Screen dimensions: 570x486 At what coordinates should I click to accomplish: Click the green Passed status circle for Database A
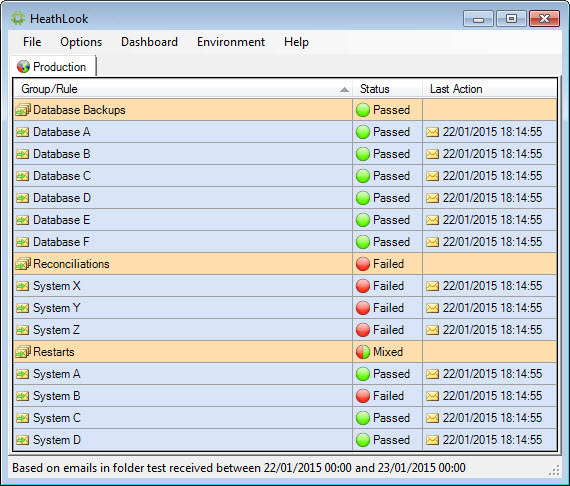tap(363, 132)
